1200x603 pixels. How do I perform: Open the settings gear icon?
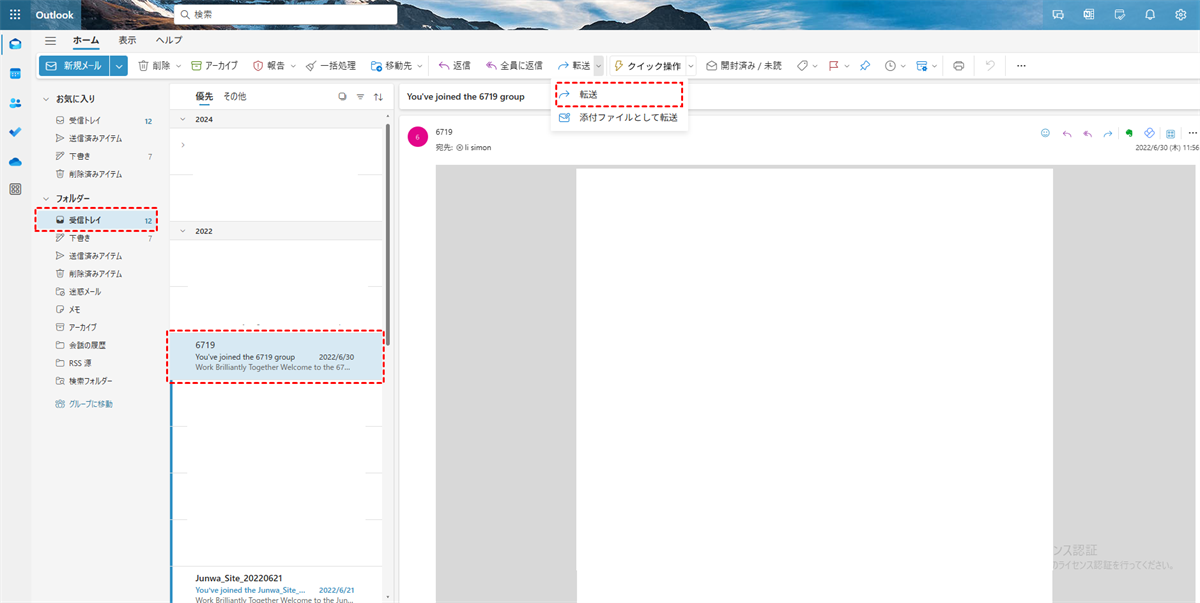1180,15
